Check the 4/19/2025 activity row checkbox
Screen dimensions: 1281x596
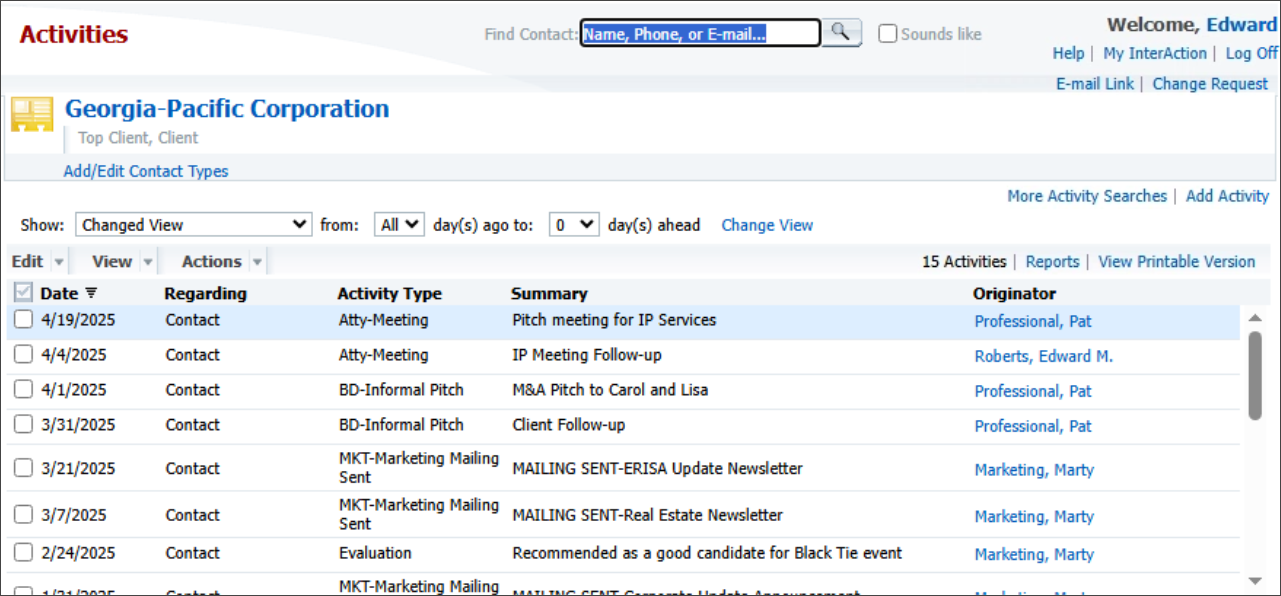[24, 320]
